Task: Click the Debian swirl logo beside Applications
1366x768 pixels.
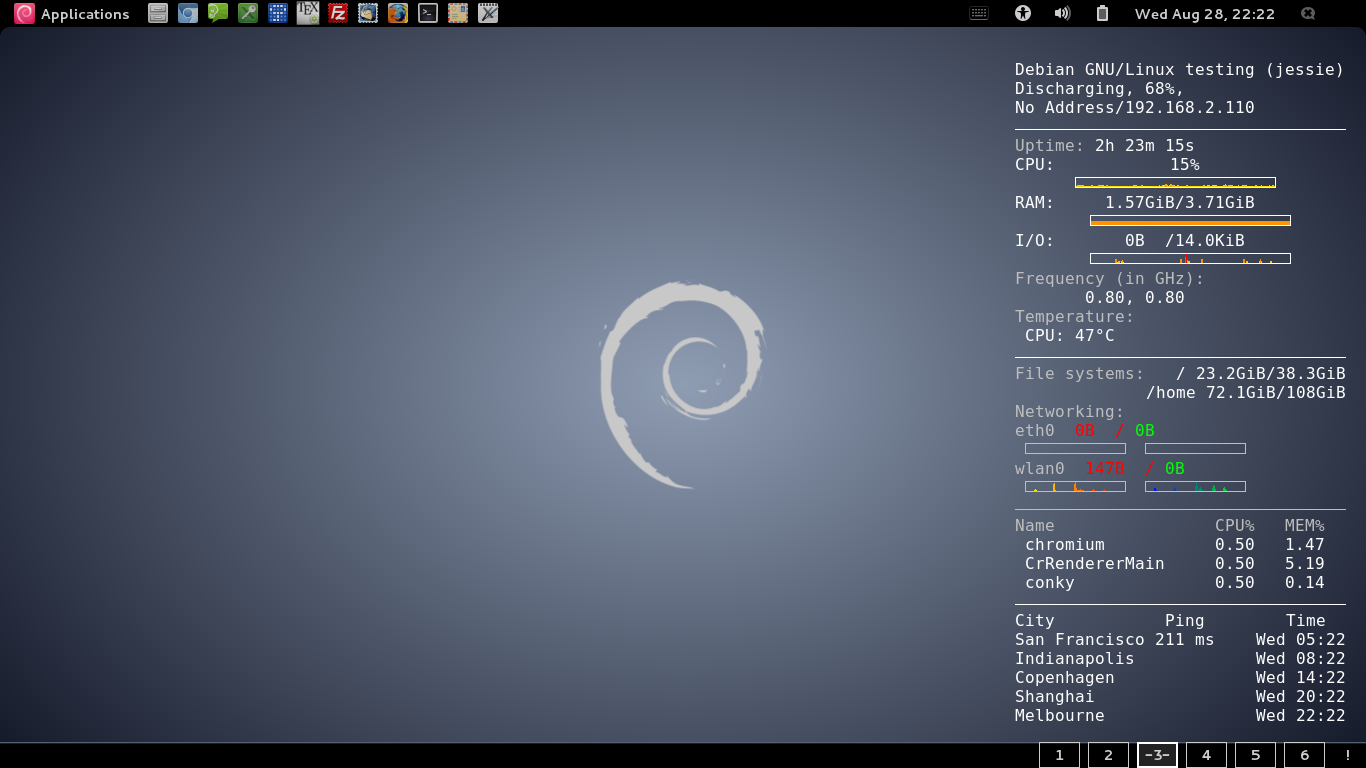Action: 24,14
